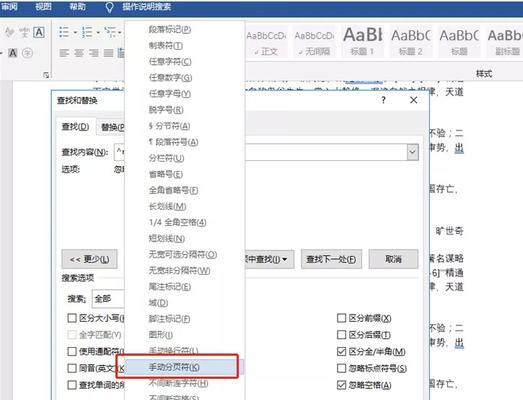Click the character border A icon
Image resolution: width=523 pixels, height=400 pixels.
(x=39, y=32)
